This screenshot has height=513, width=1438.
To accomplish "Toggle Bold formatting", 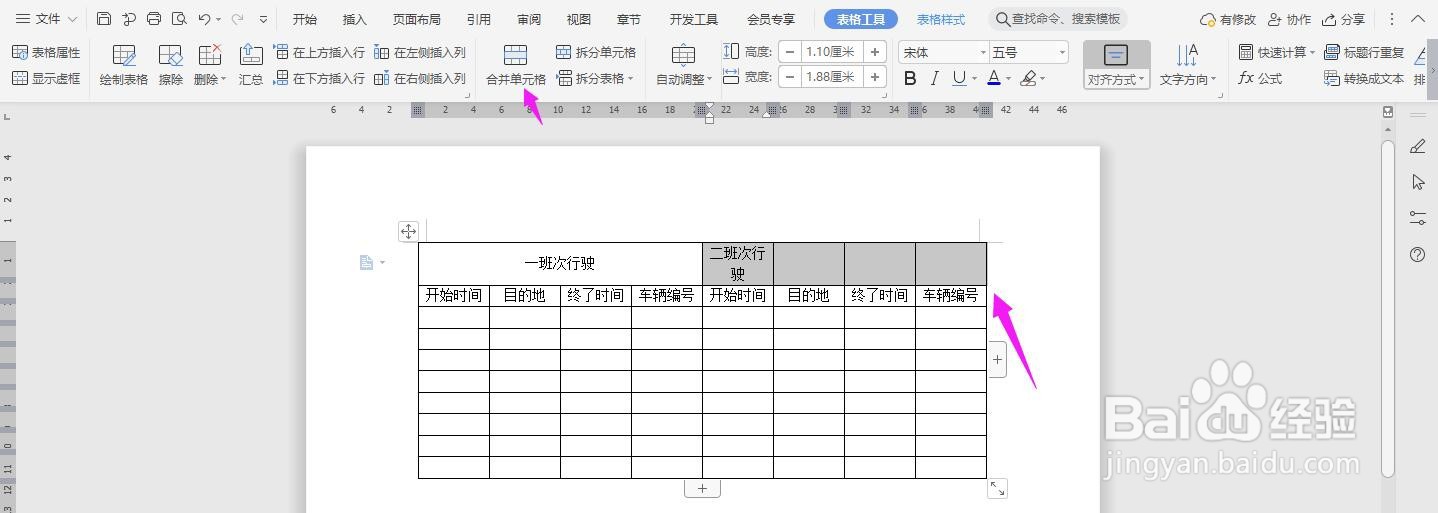I will coord(910,78).
